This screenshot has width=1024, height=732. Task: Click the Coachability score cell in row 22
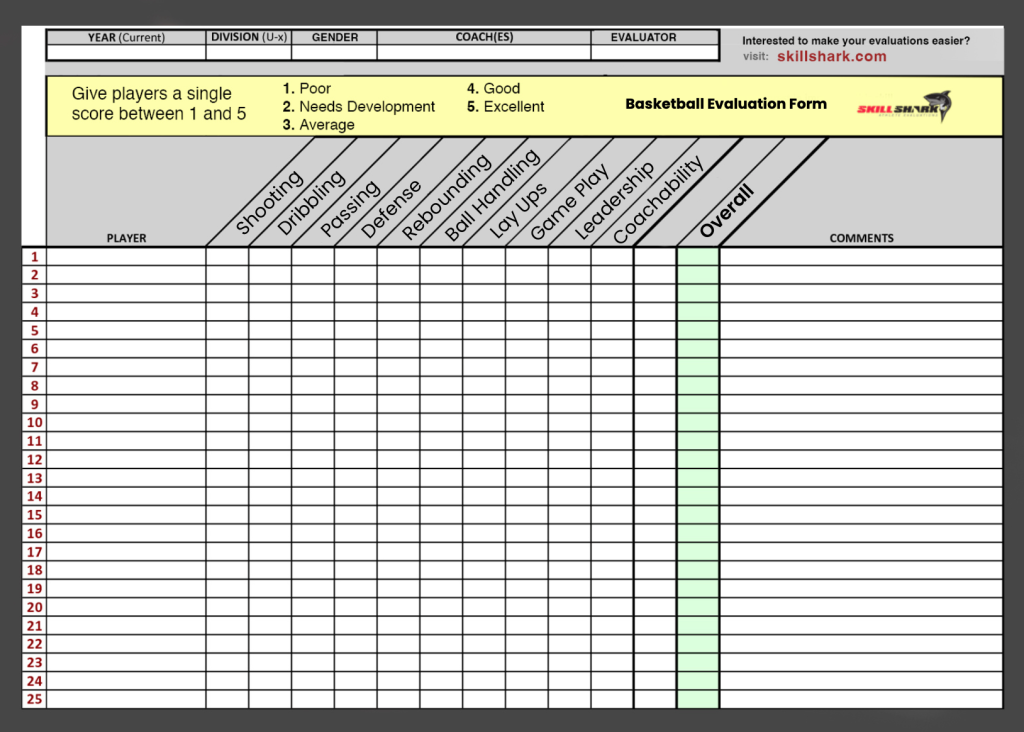(x=612, y=644)
